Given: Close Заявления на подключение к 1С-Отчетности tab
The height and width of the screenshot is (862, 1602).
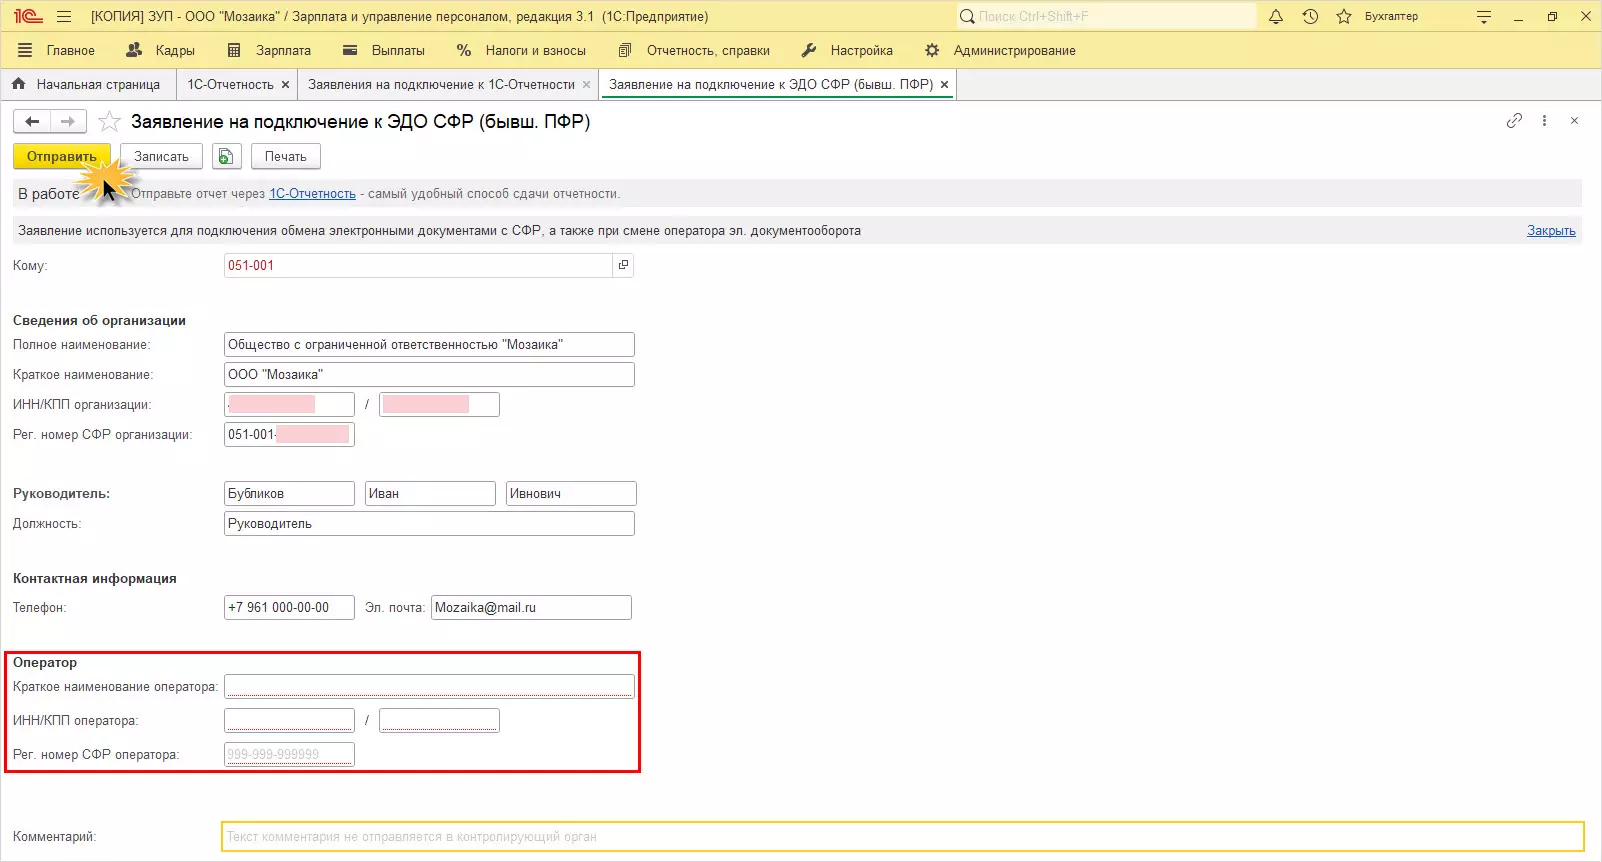Looking at the screenshot, I should (x=586, y=85).
